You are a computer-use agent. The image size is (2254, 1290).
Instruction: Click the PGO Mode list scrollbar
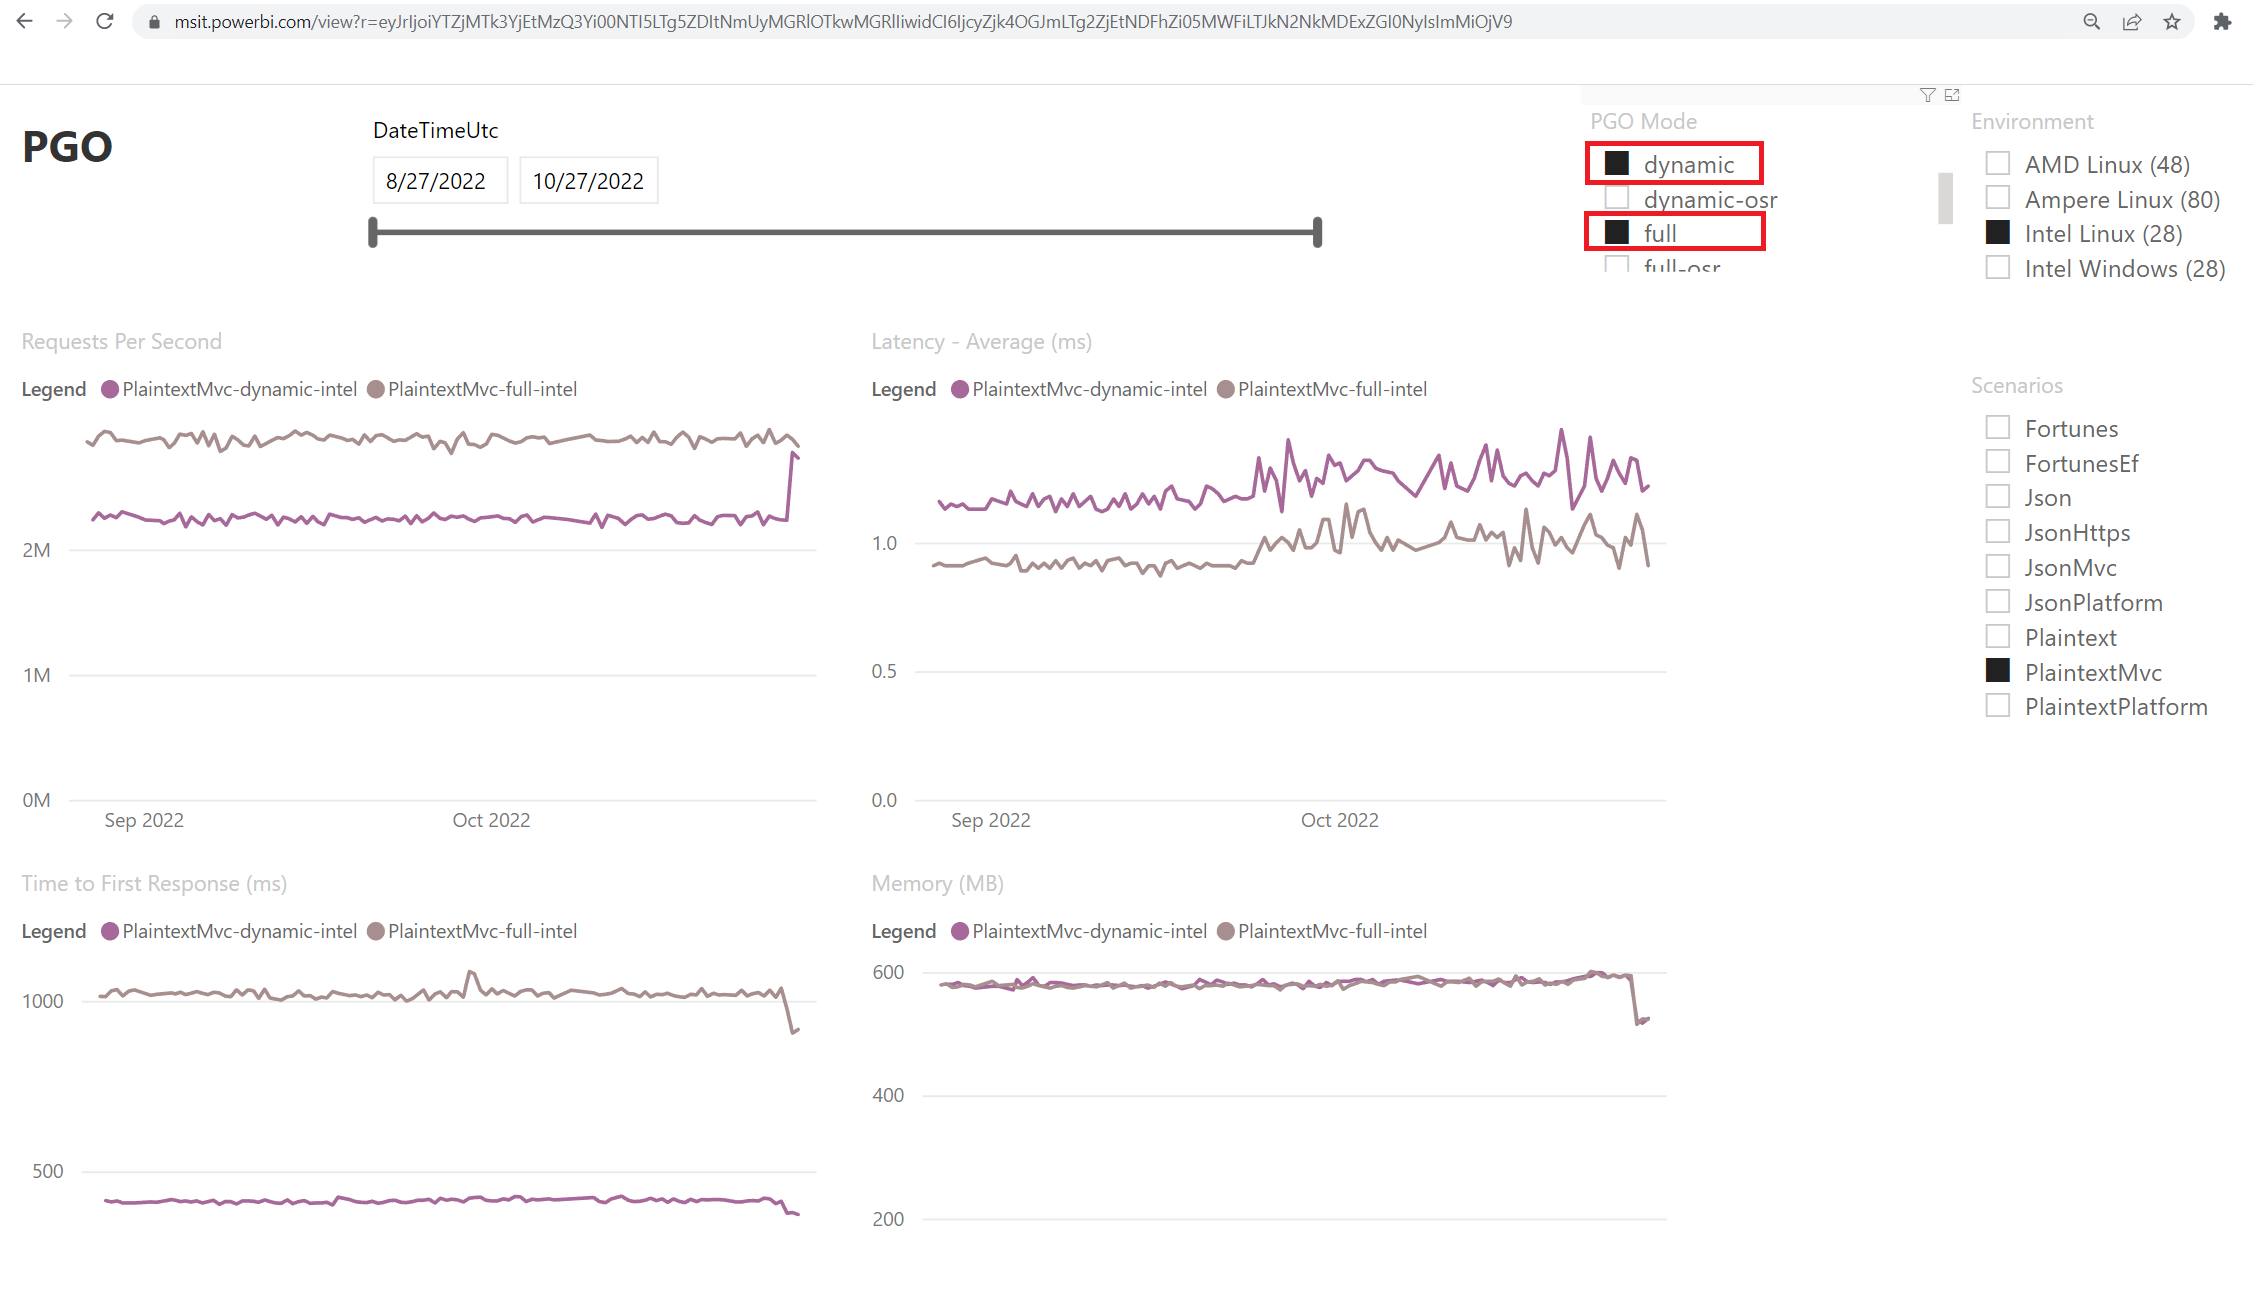click(1945, 198)
